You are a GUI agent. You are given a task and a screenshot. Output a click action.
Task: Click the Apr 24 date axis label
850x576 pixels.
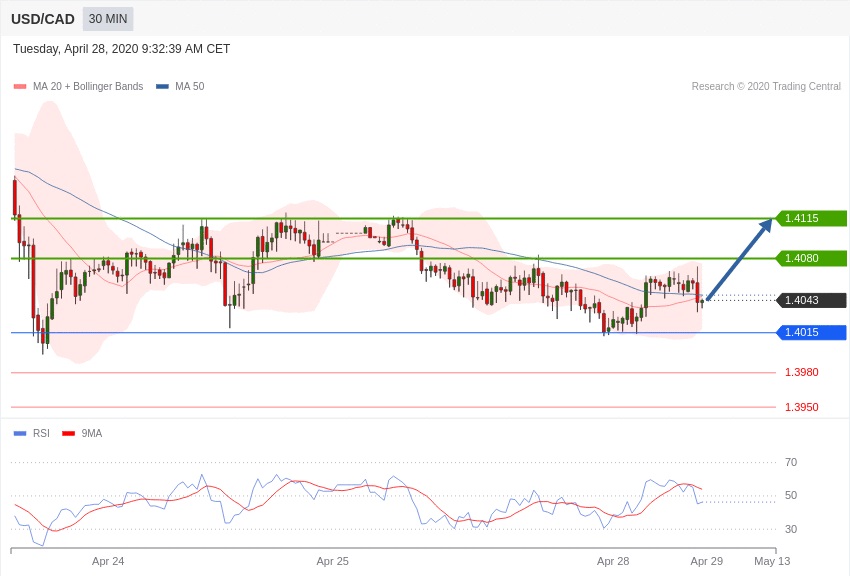(x=108, y=561)
